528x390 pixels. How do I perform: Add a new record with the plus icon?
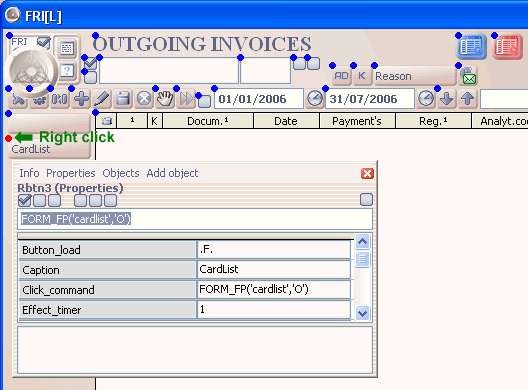point(81,99)
